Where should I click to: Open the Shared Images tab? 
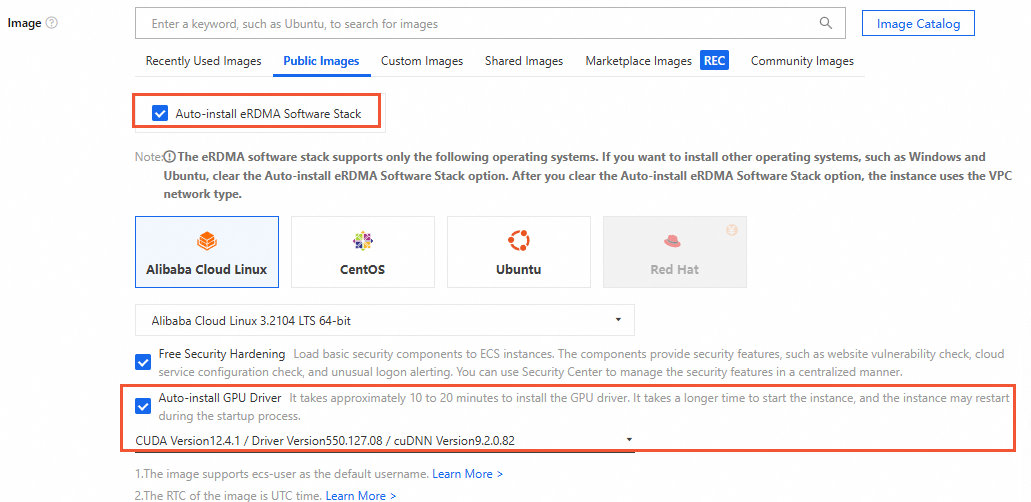tap(524, 61)
